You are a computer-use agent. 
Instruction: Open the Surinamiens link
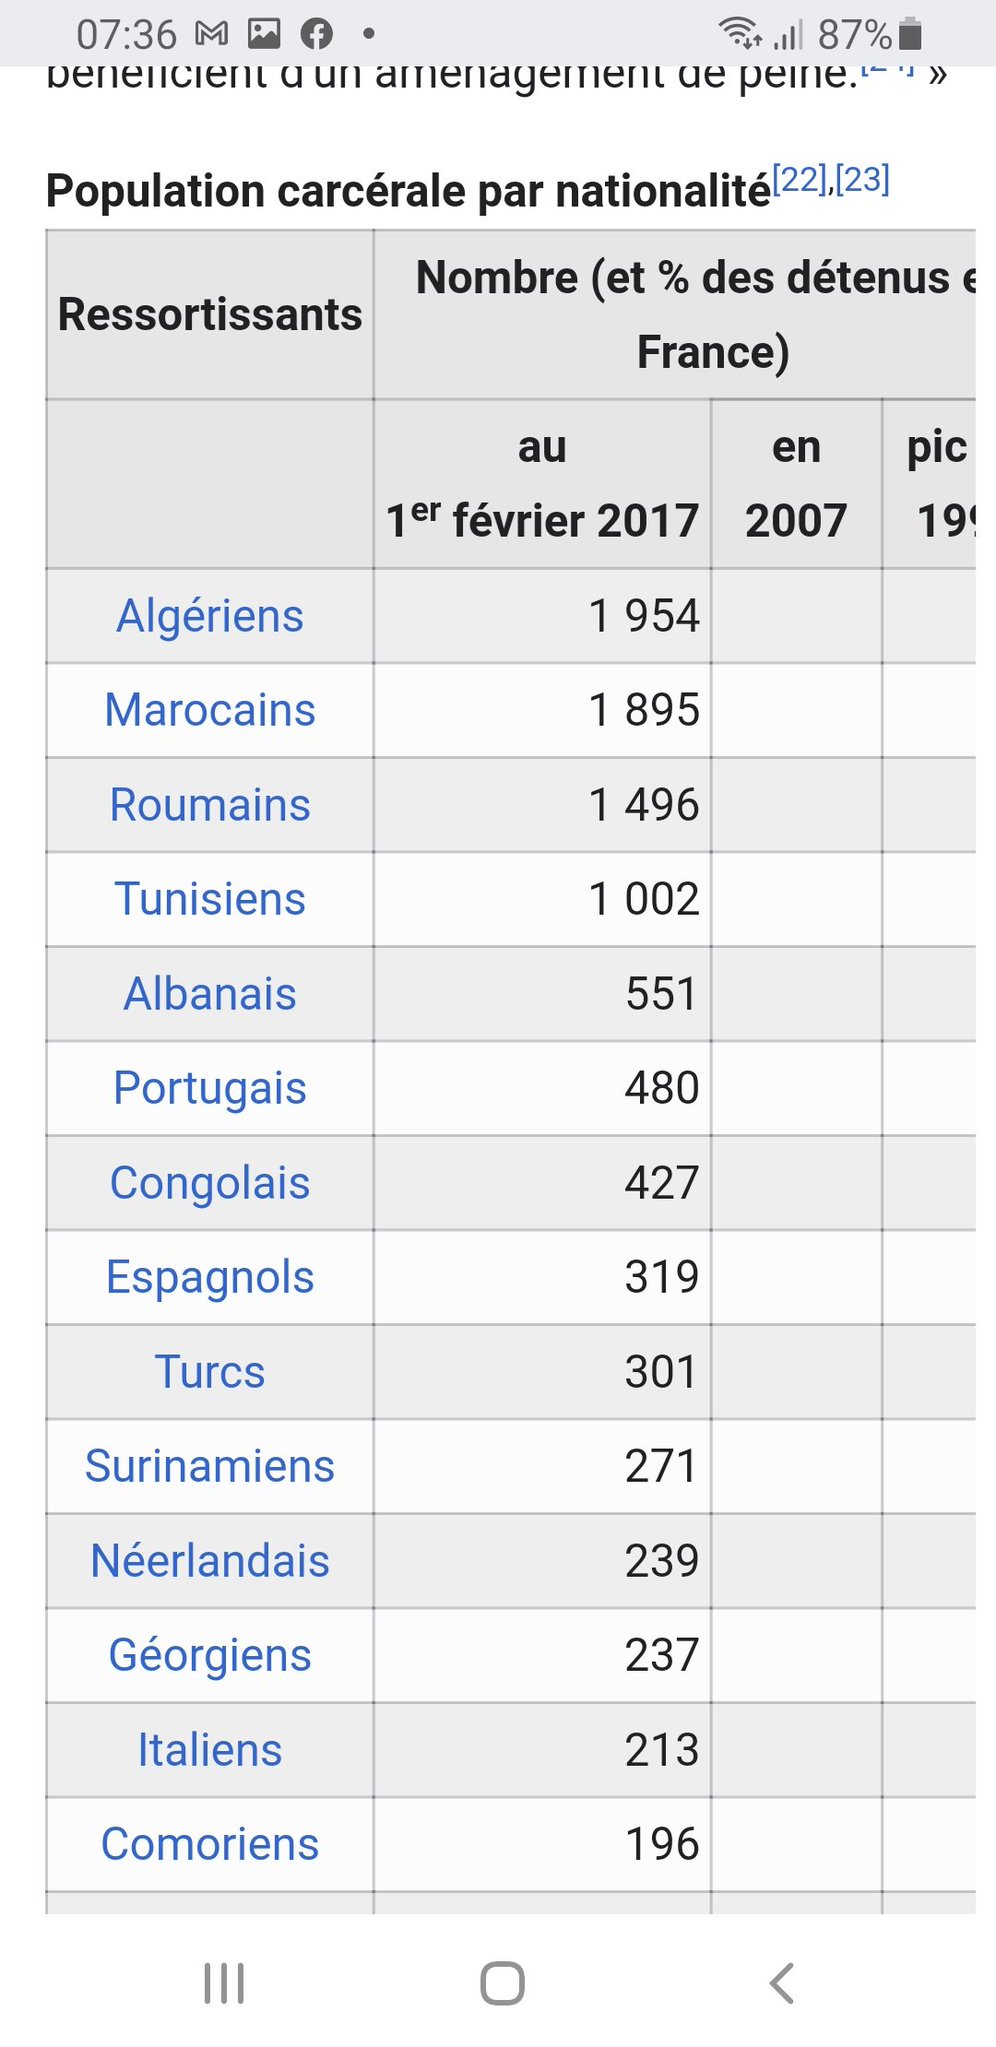(x=210, y=1466)
